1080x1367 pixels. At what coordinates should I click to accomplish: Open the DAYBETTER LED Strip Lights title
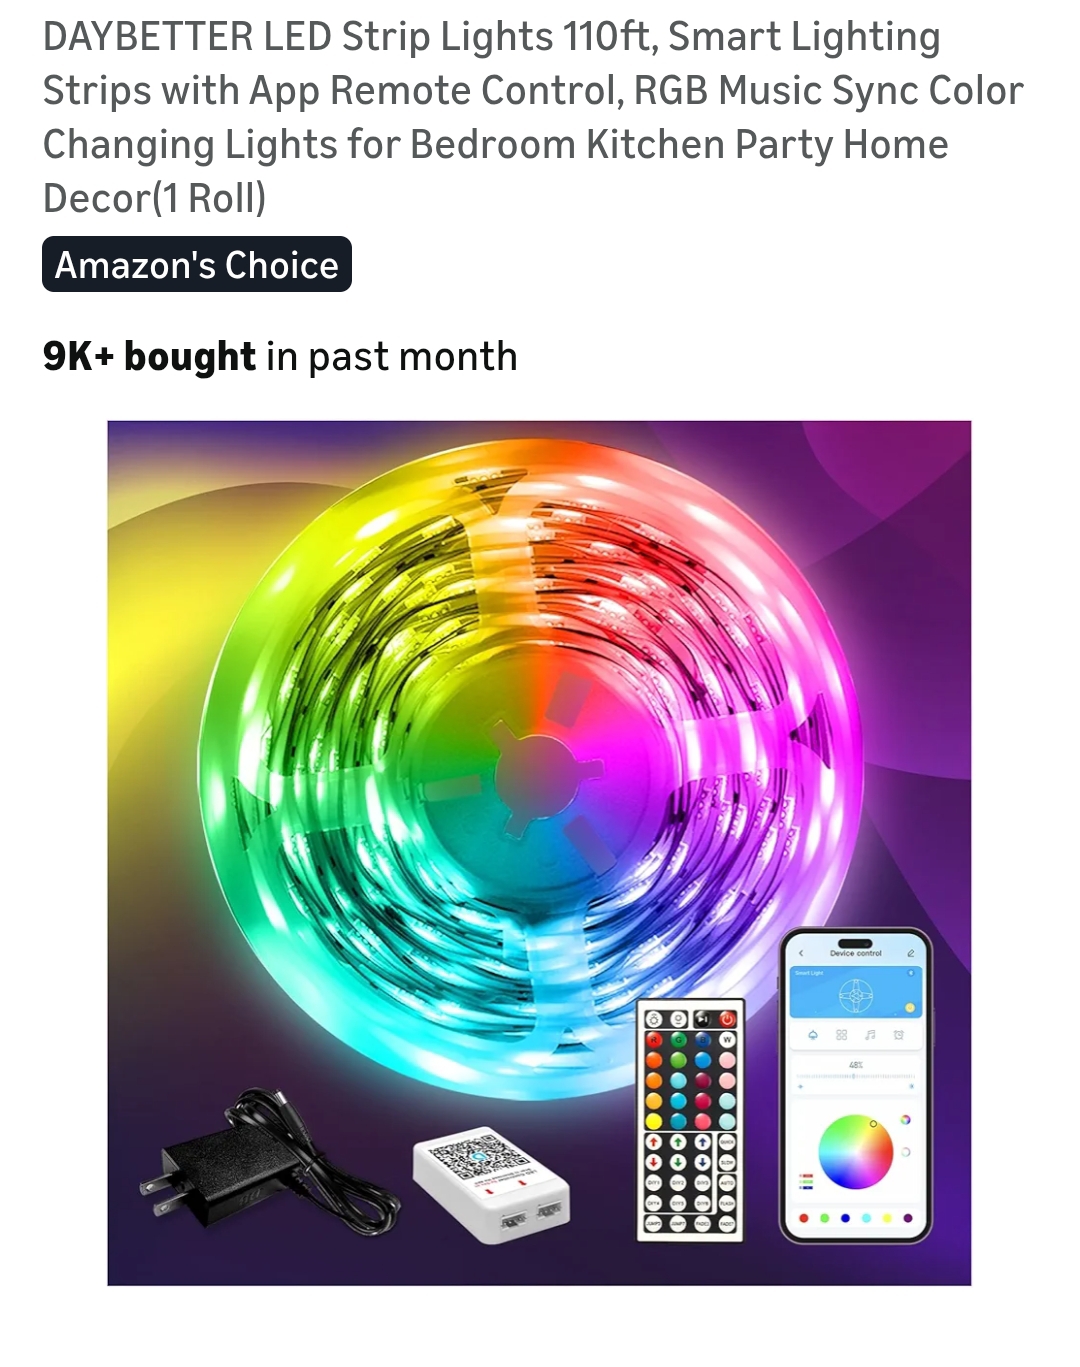click(x=533, y=117)
